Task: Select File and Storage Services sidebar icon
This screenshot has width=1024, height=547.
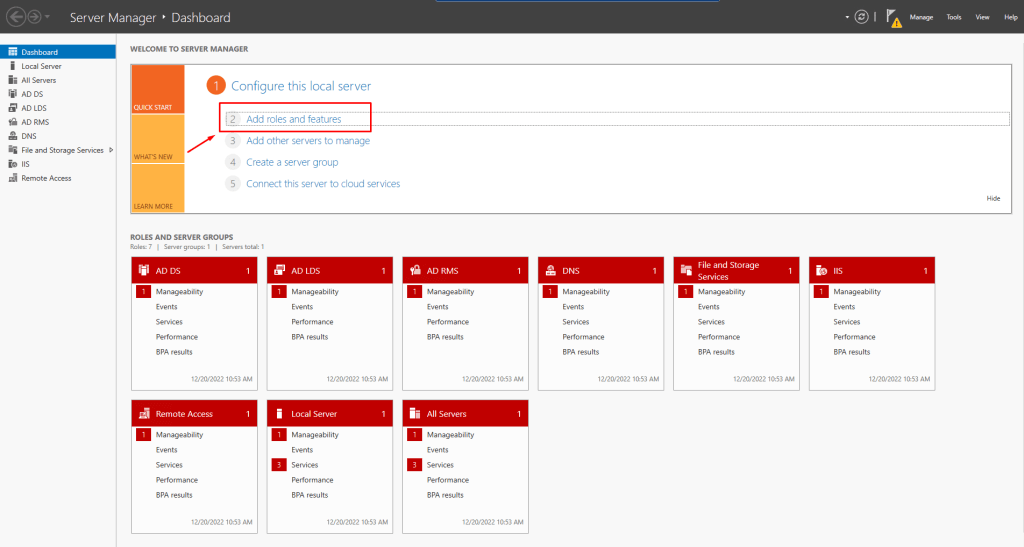Action: tap(12, 150)
